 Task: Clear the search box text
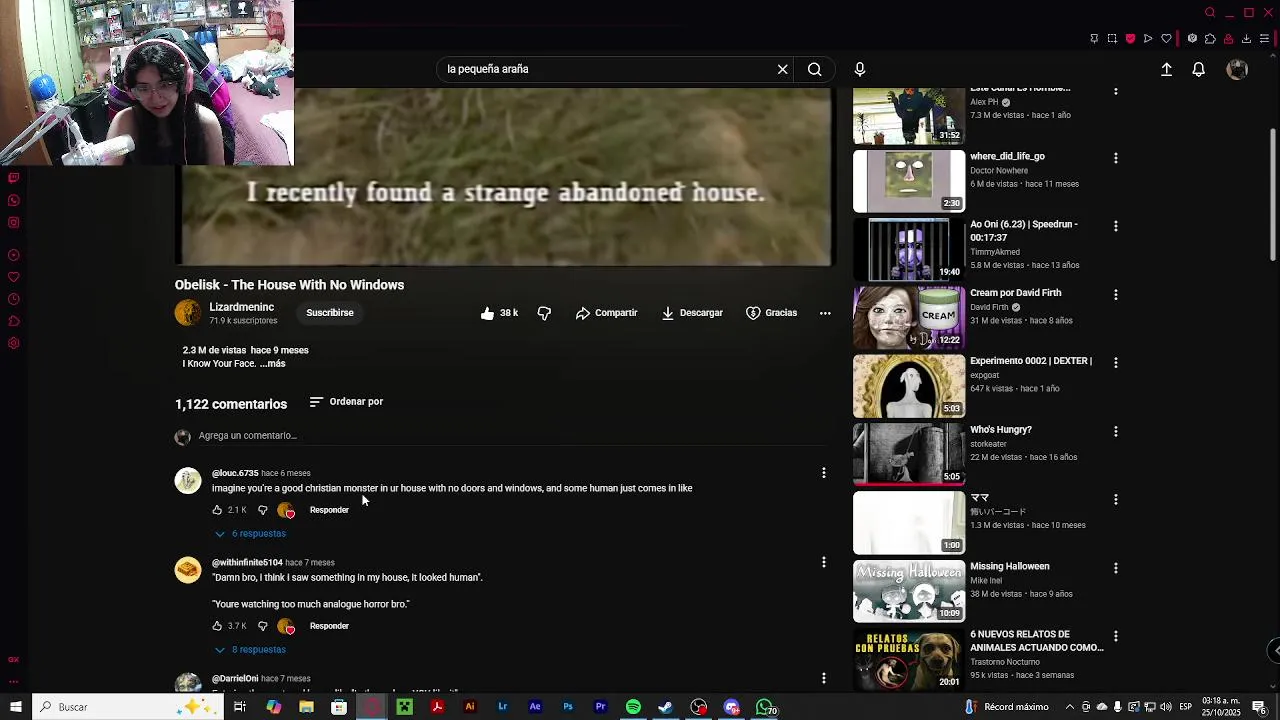(x=783, y=69)
